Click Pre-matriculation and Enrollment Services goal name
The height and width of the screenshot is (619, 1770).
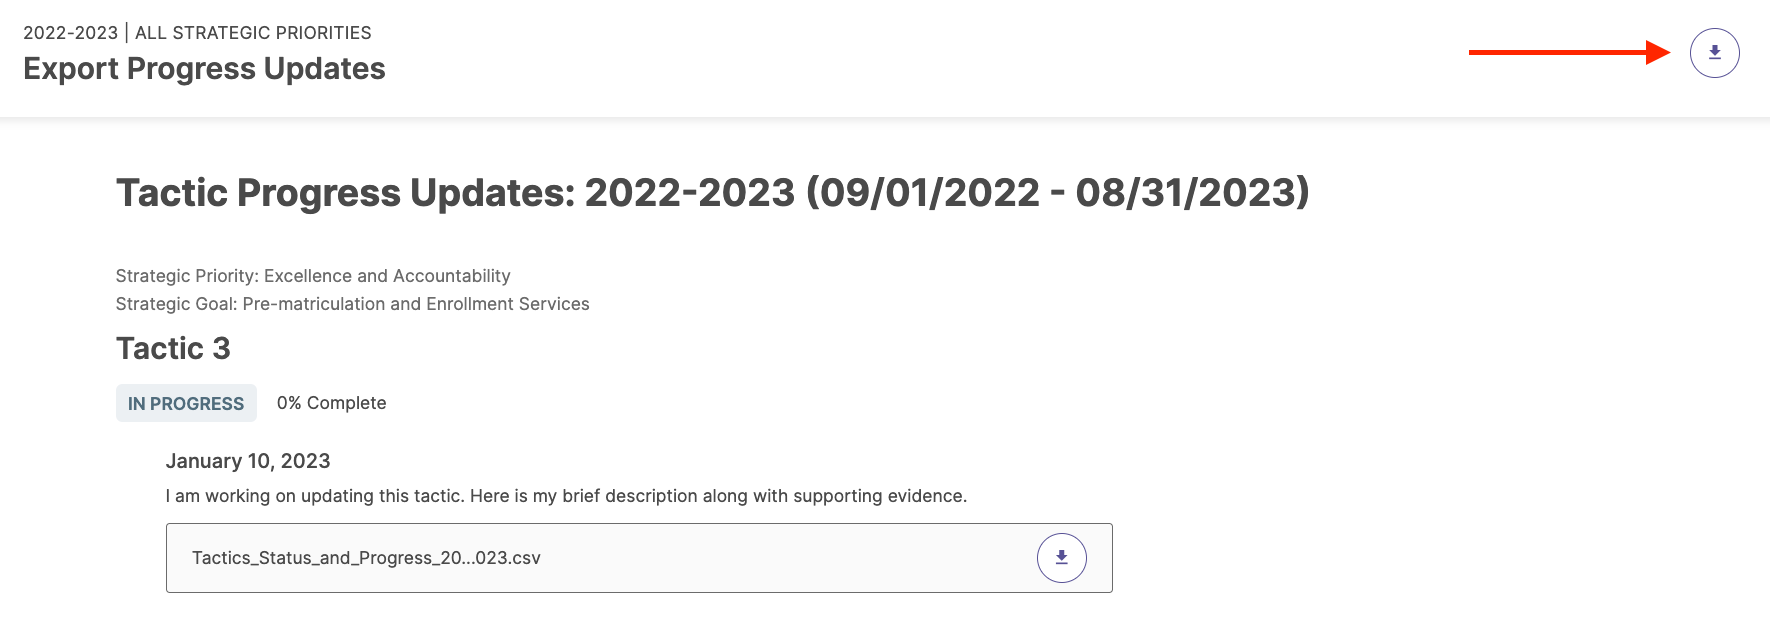click(416, 304)
